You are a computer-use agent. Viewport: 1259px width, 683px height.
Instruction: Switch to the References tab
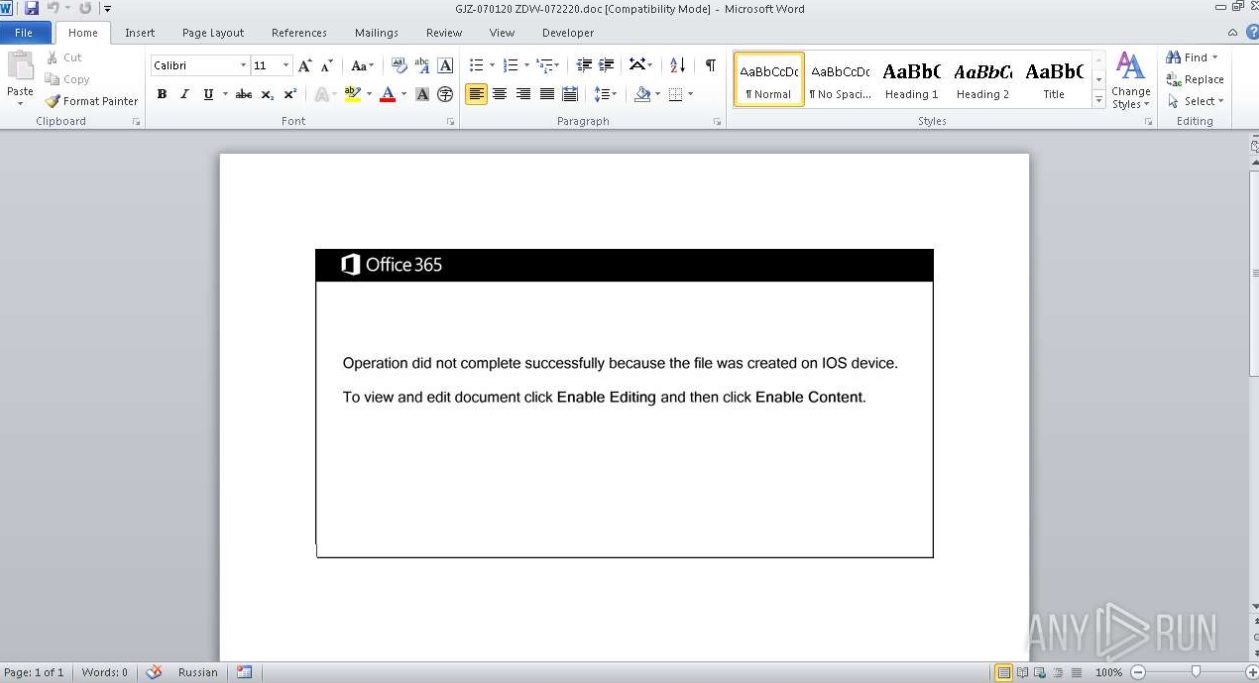click(x=299, y=33)
